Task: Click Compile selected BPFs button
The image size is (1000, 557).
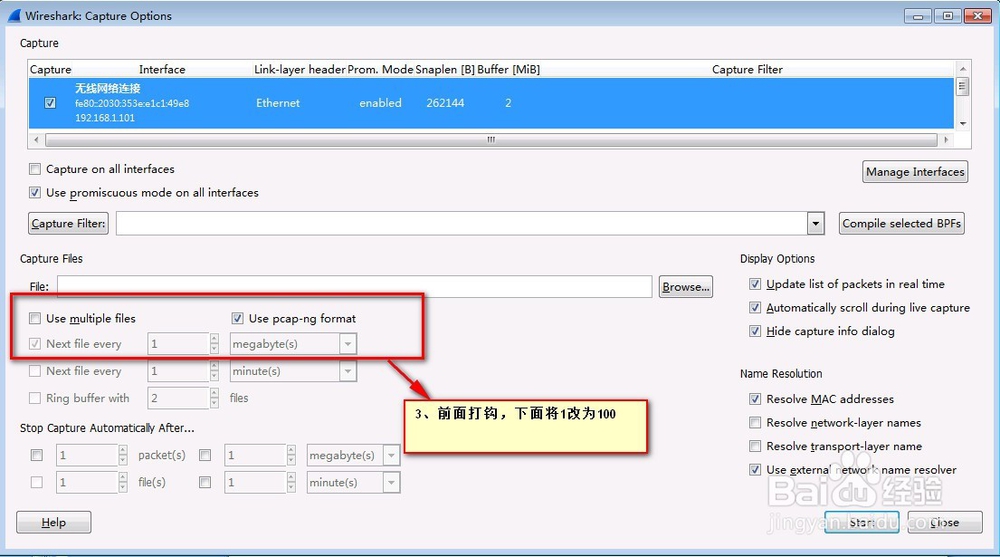Action: [x=901, y=223]
